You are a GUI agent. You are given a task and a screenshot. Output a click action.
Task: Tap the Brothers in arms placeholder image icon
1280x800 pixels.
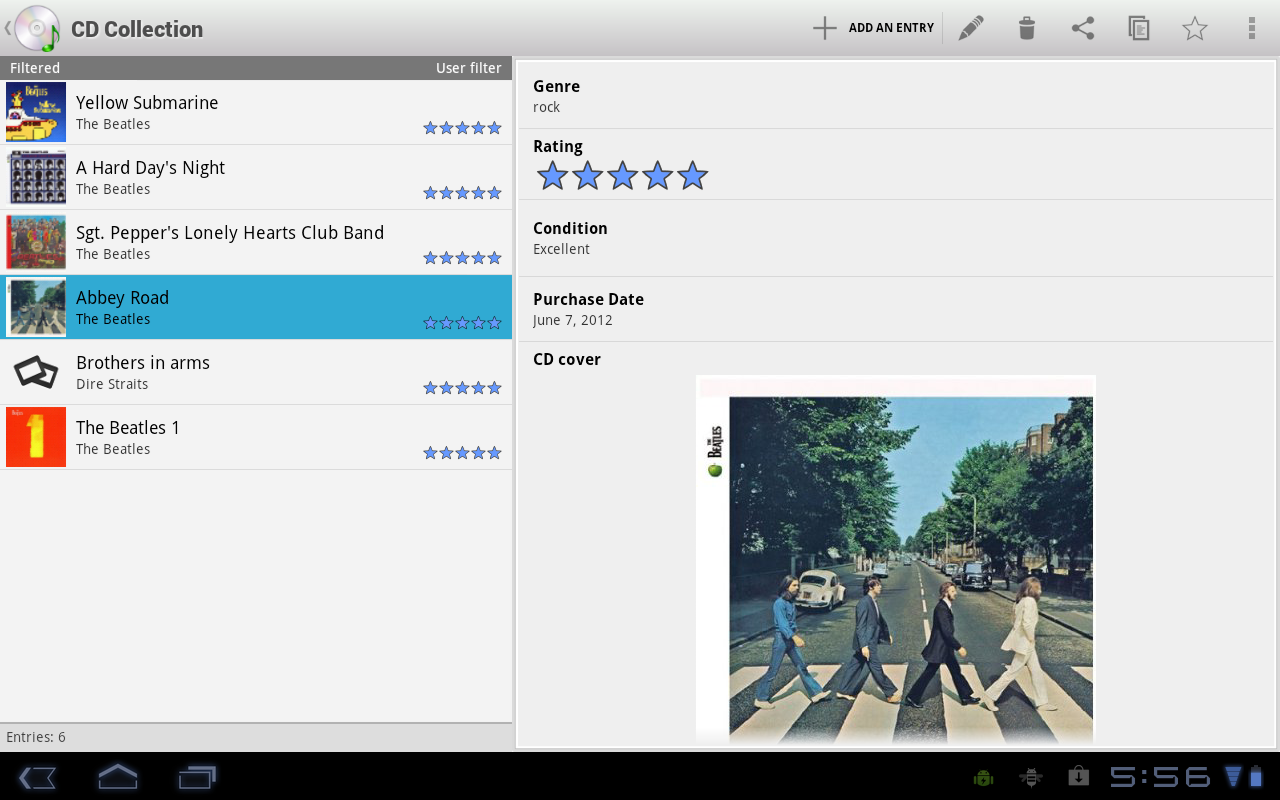pos(36,372)
